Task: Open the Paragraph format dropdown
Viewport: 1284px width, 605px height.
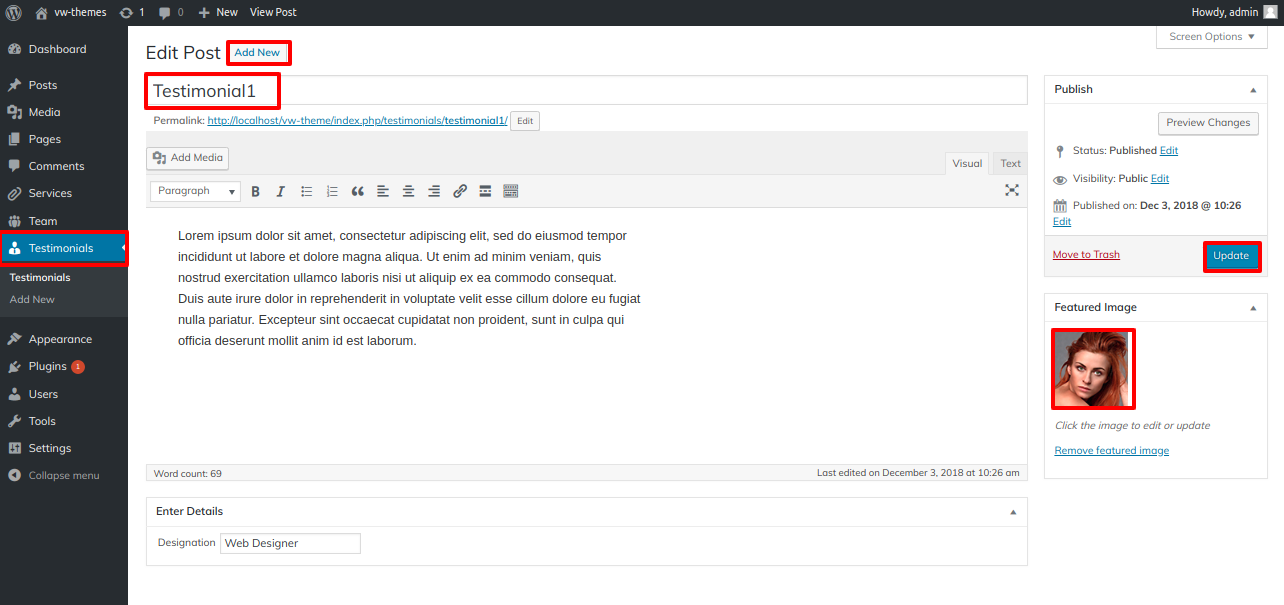Action: (x=195, y=191)
